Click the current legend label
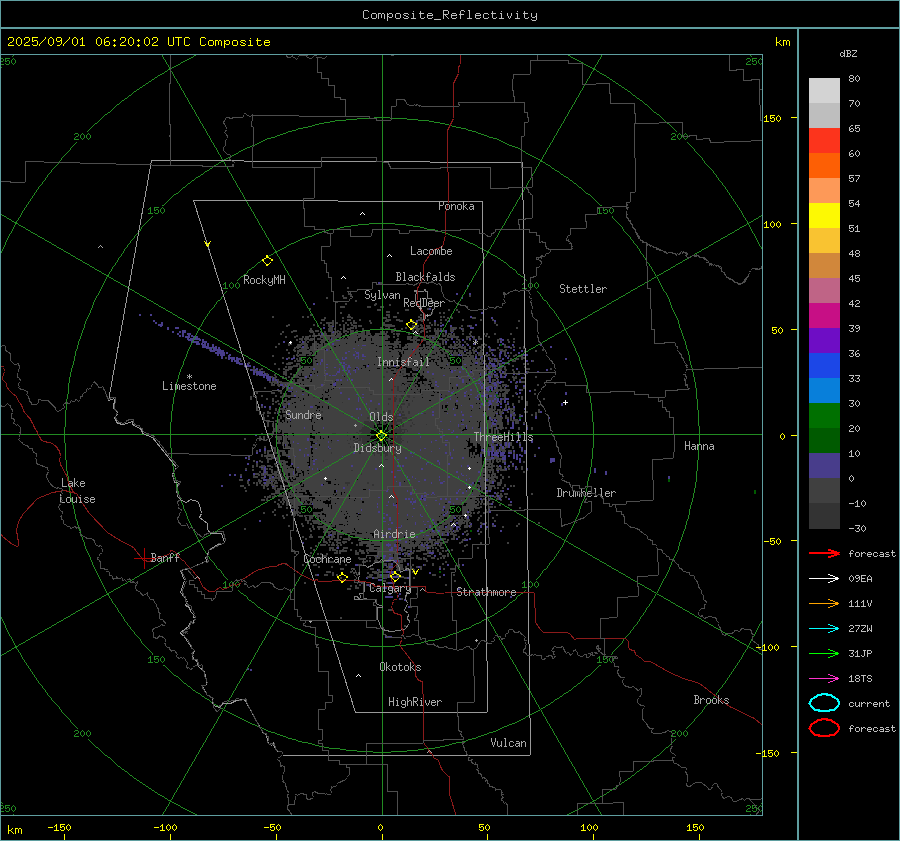Screen dimensions: 900x841 tap(869, 703)
